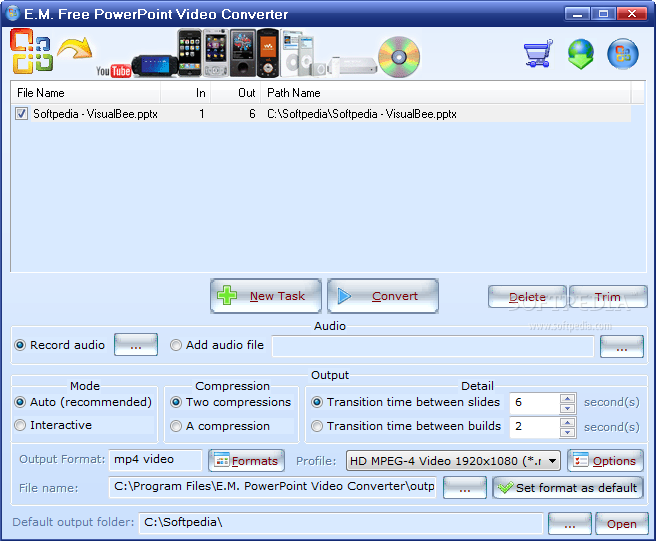Open the Options button

pyautogui.click(x=605, y=461)
